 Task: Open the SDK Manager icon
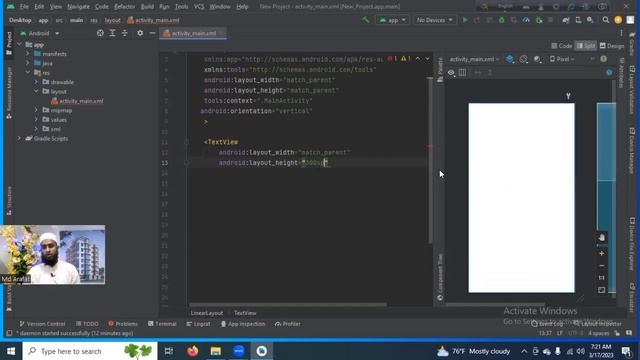coord(590,20)
